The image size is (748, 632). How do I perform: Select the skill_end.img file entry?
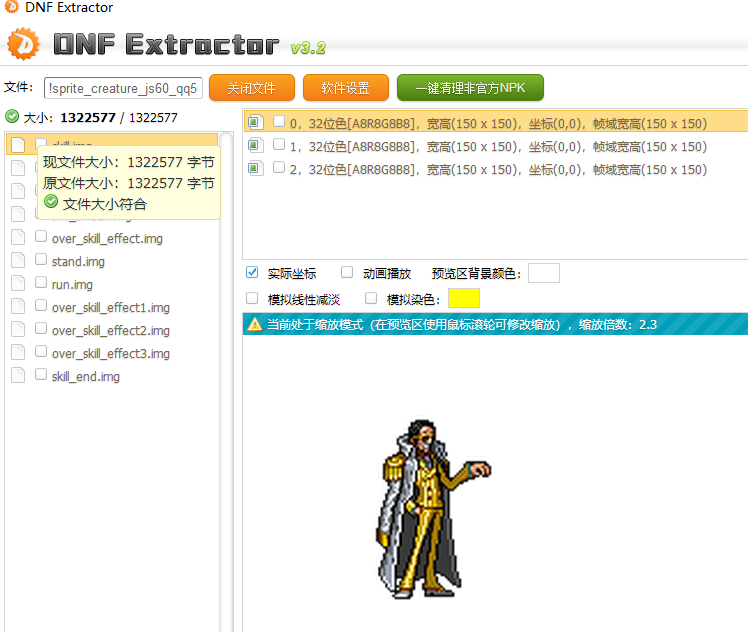(86, 376)
